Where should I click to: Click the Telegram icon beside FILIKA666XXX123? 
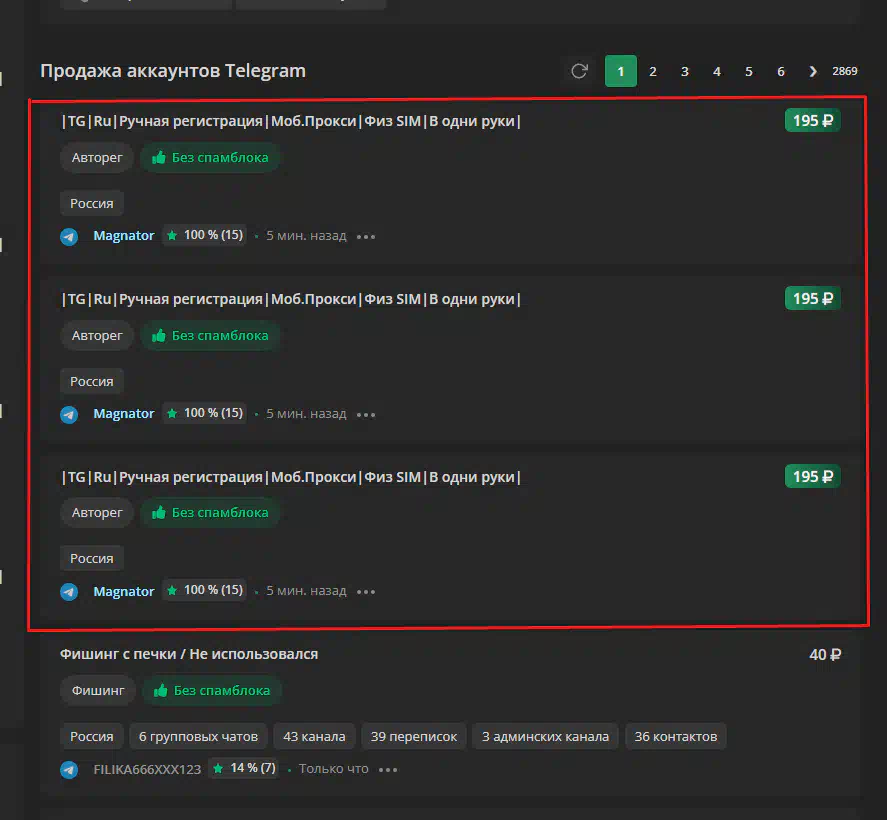[69, 770]
